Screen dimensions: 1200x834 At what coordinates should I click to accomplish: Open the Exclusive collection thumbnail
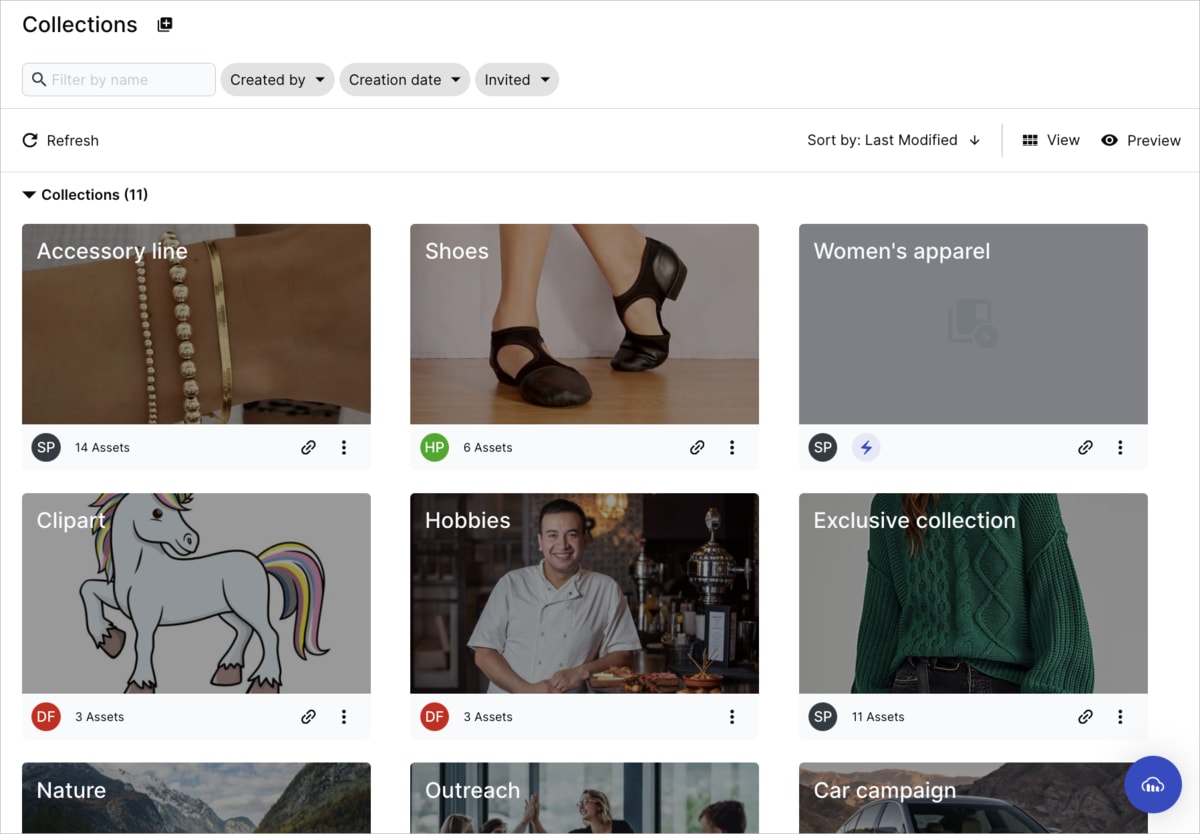973,593
